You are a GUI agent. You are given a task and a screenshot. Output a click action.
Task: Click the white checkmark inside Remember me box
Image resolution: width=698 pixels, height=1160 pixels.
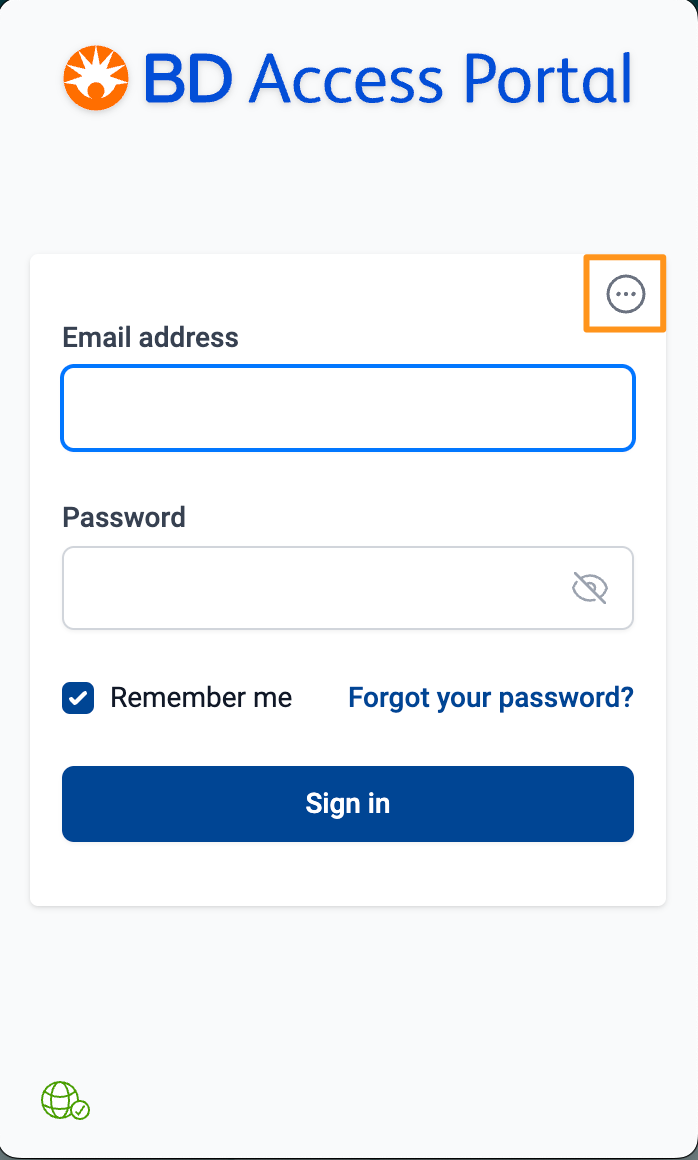pyautogui.click(x=78, y=698)
